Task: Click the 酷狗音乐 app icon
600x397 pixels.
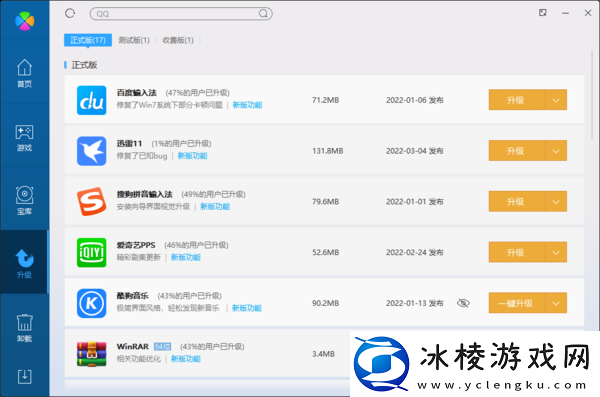Action: [x=91, y=303]
